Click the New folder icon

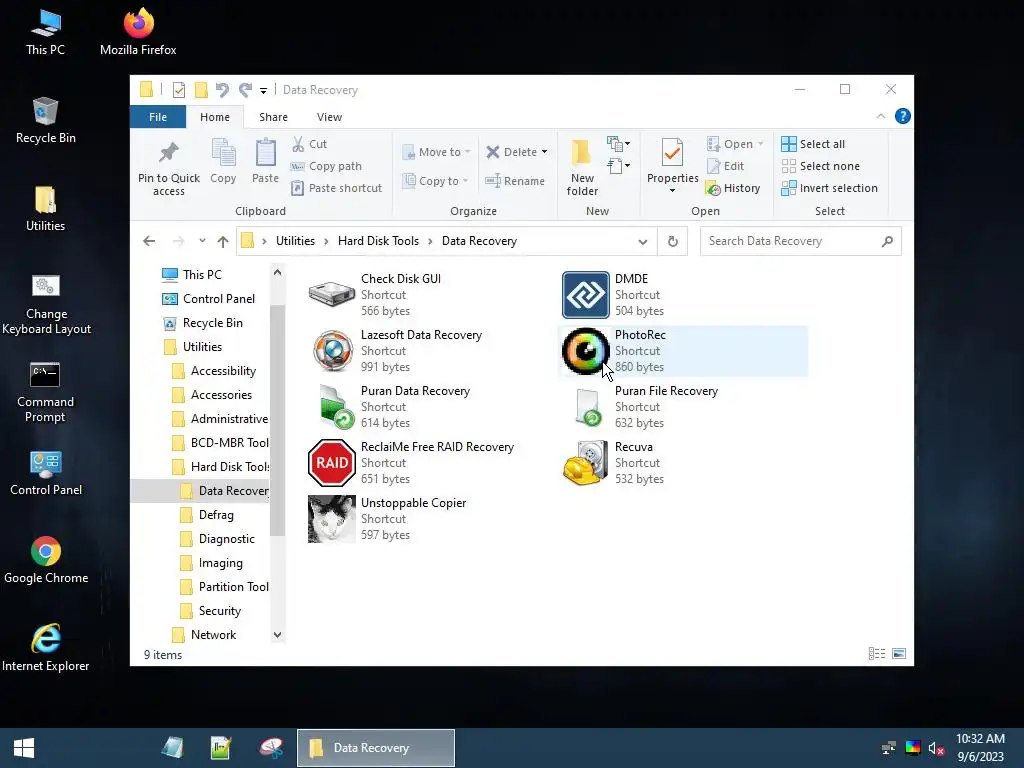click(x=581, y=152)
